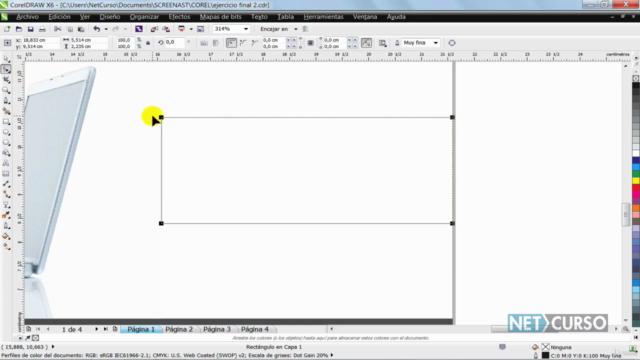The image size is (640, 360).
Task: Pick the yellow swatch in color palette
Action: [636, 180]
